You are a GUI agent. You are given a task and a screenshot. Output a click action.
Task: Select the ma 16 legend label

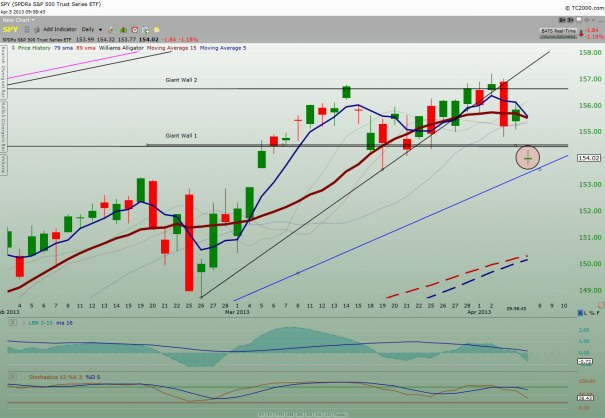tap(64, 323)
